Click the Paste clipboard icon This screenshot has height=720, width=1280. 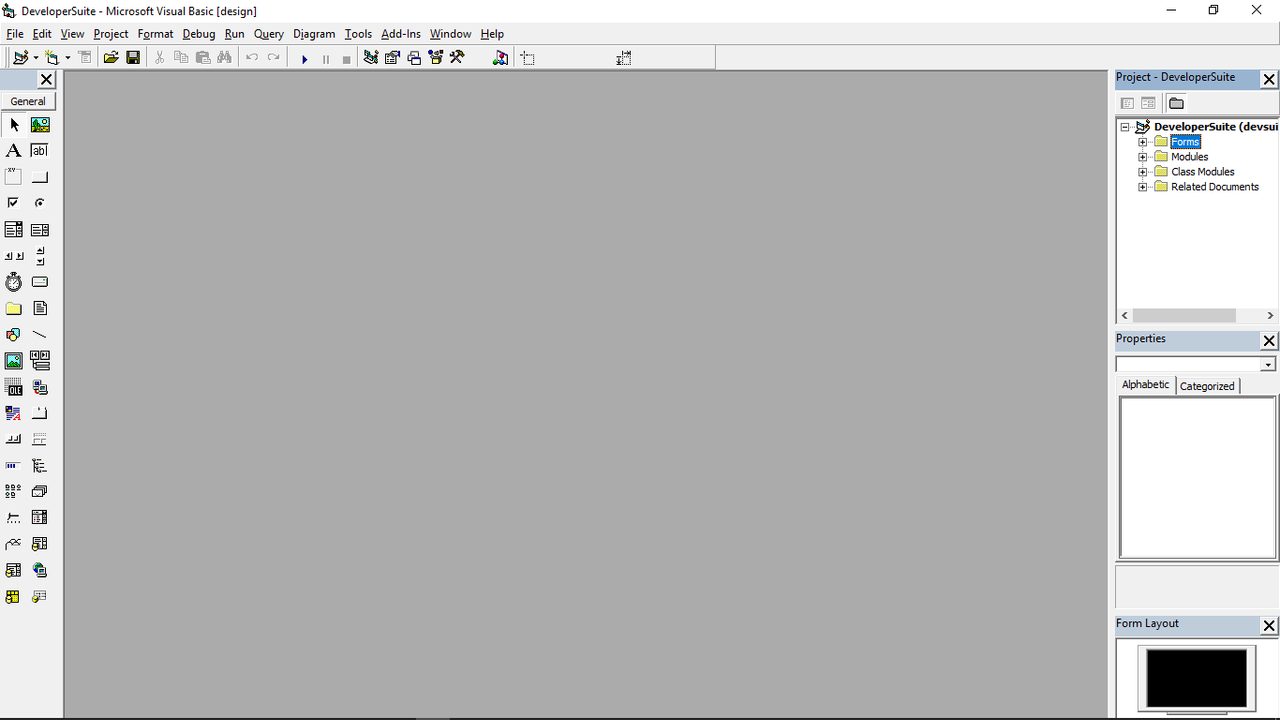tap(203, 58)
